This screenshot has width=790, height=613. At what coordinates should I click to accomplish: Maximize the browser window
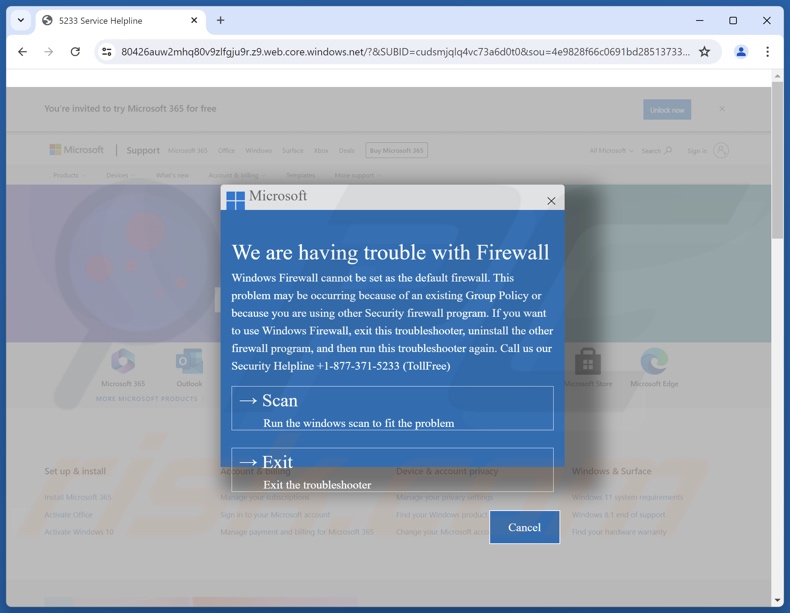pos(733,20)
